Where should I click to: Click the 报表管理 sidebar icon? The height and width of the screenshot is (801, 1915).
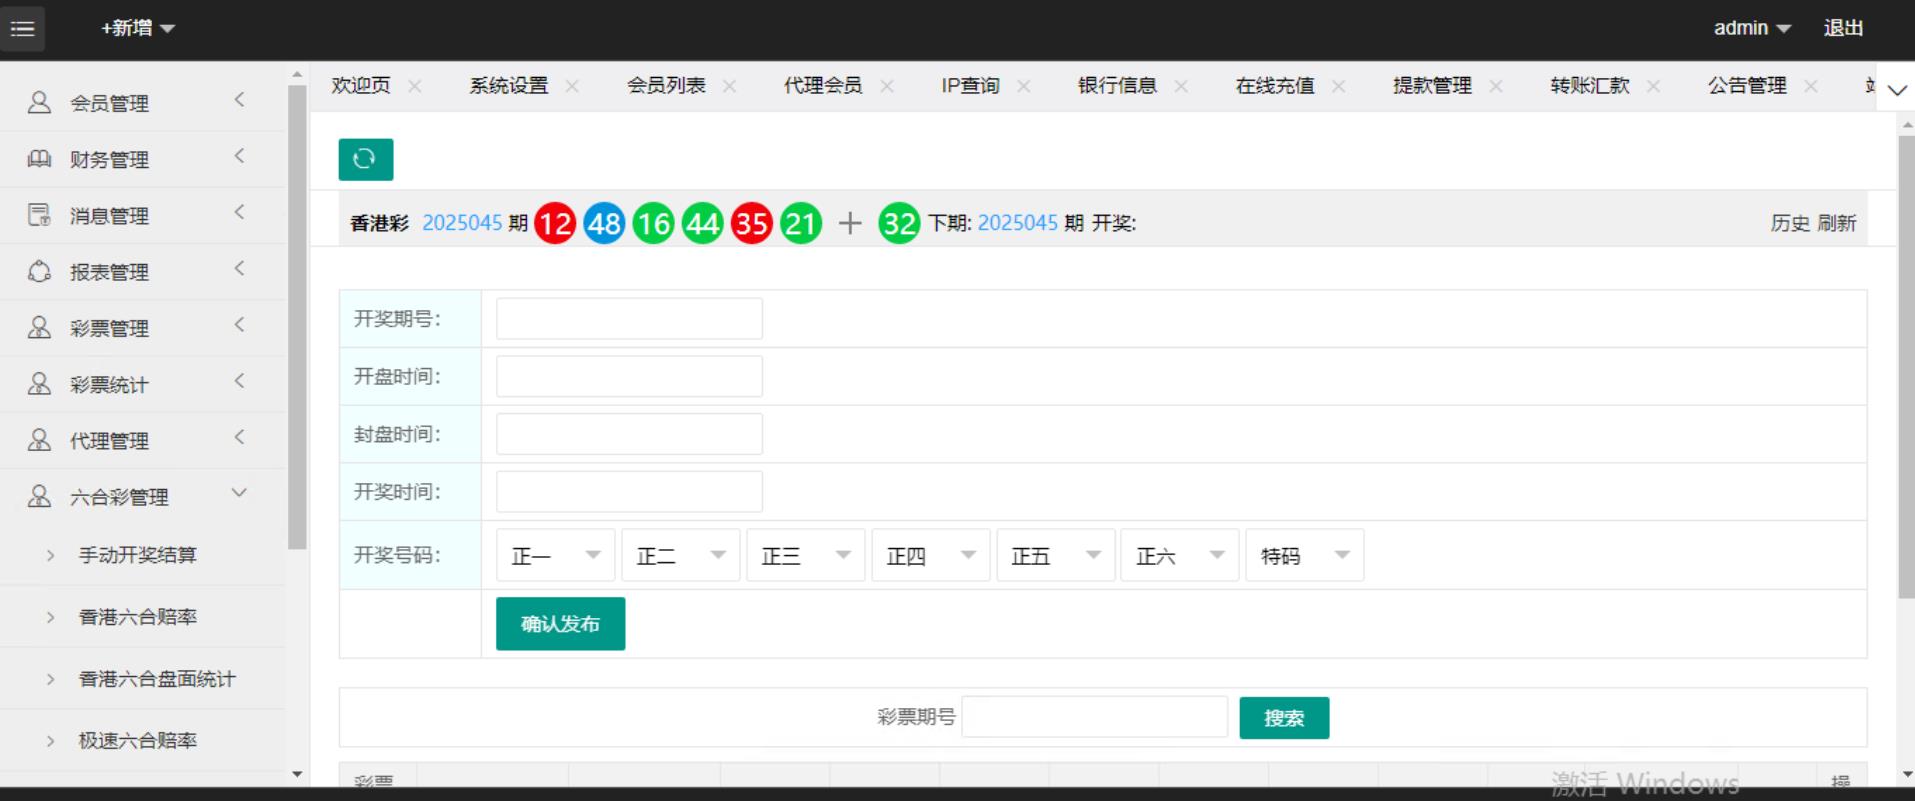[39, 271]
